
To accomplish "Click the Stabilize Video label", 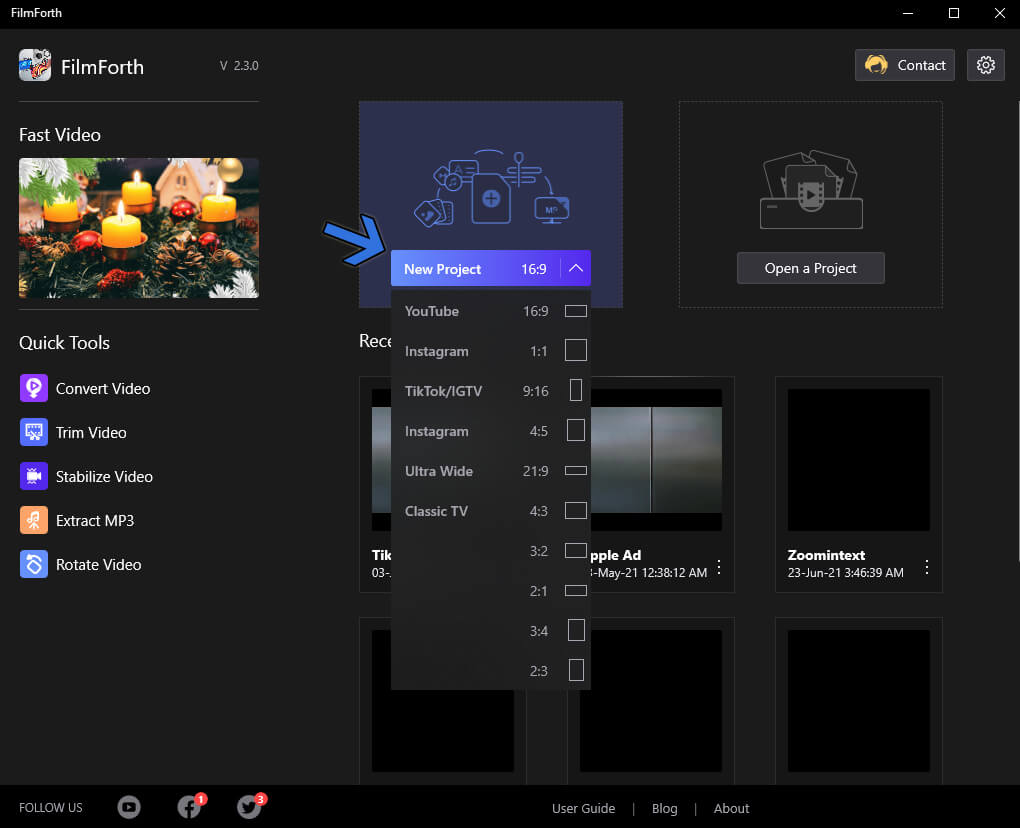I will click(x=104, y=477).
